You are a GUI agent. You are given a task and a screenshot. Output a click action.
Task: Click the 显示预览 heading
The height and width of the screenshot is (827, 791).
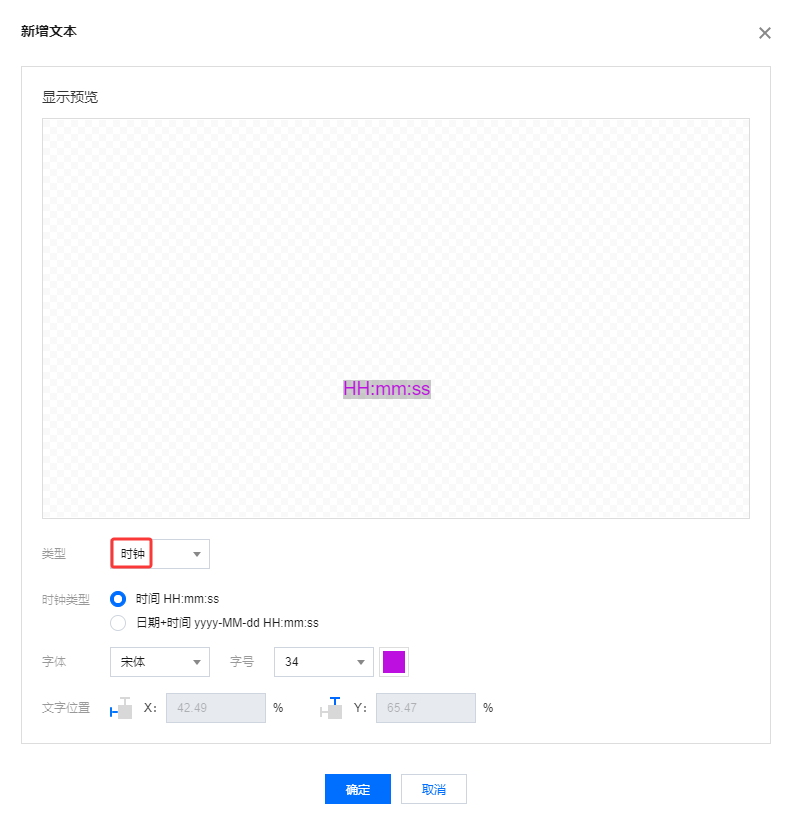[70, 97]
